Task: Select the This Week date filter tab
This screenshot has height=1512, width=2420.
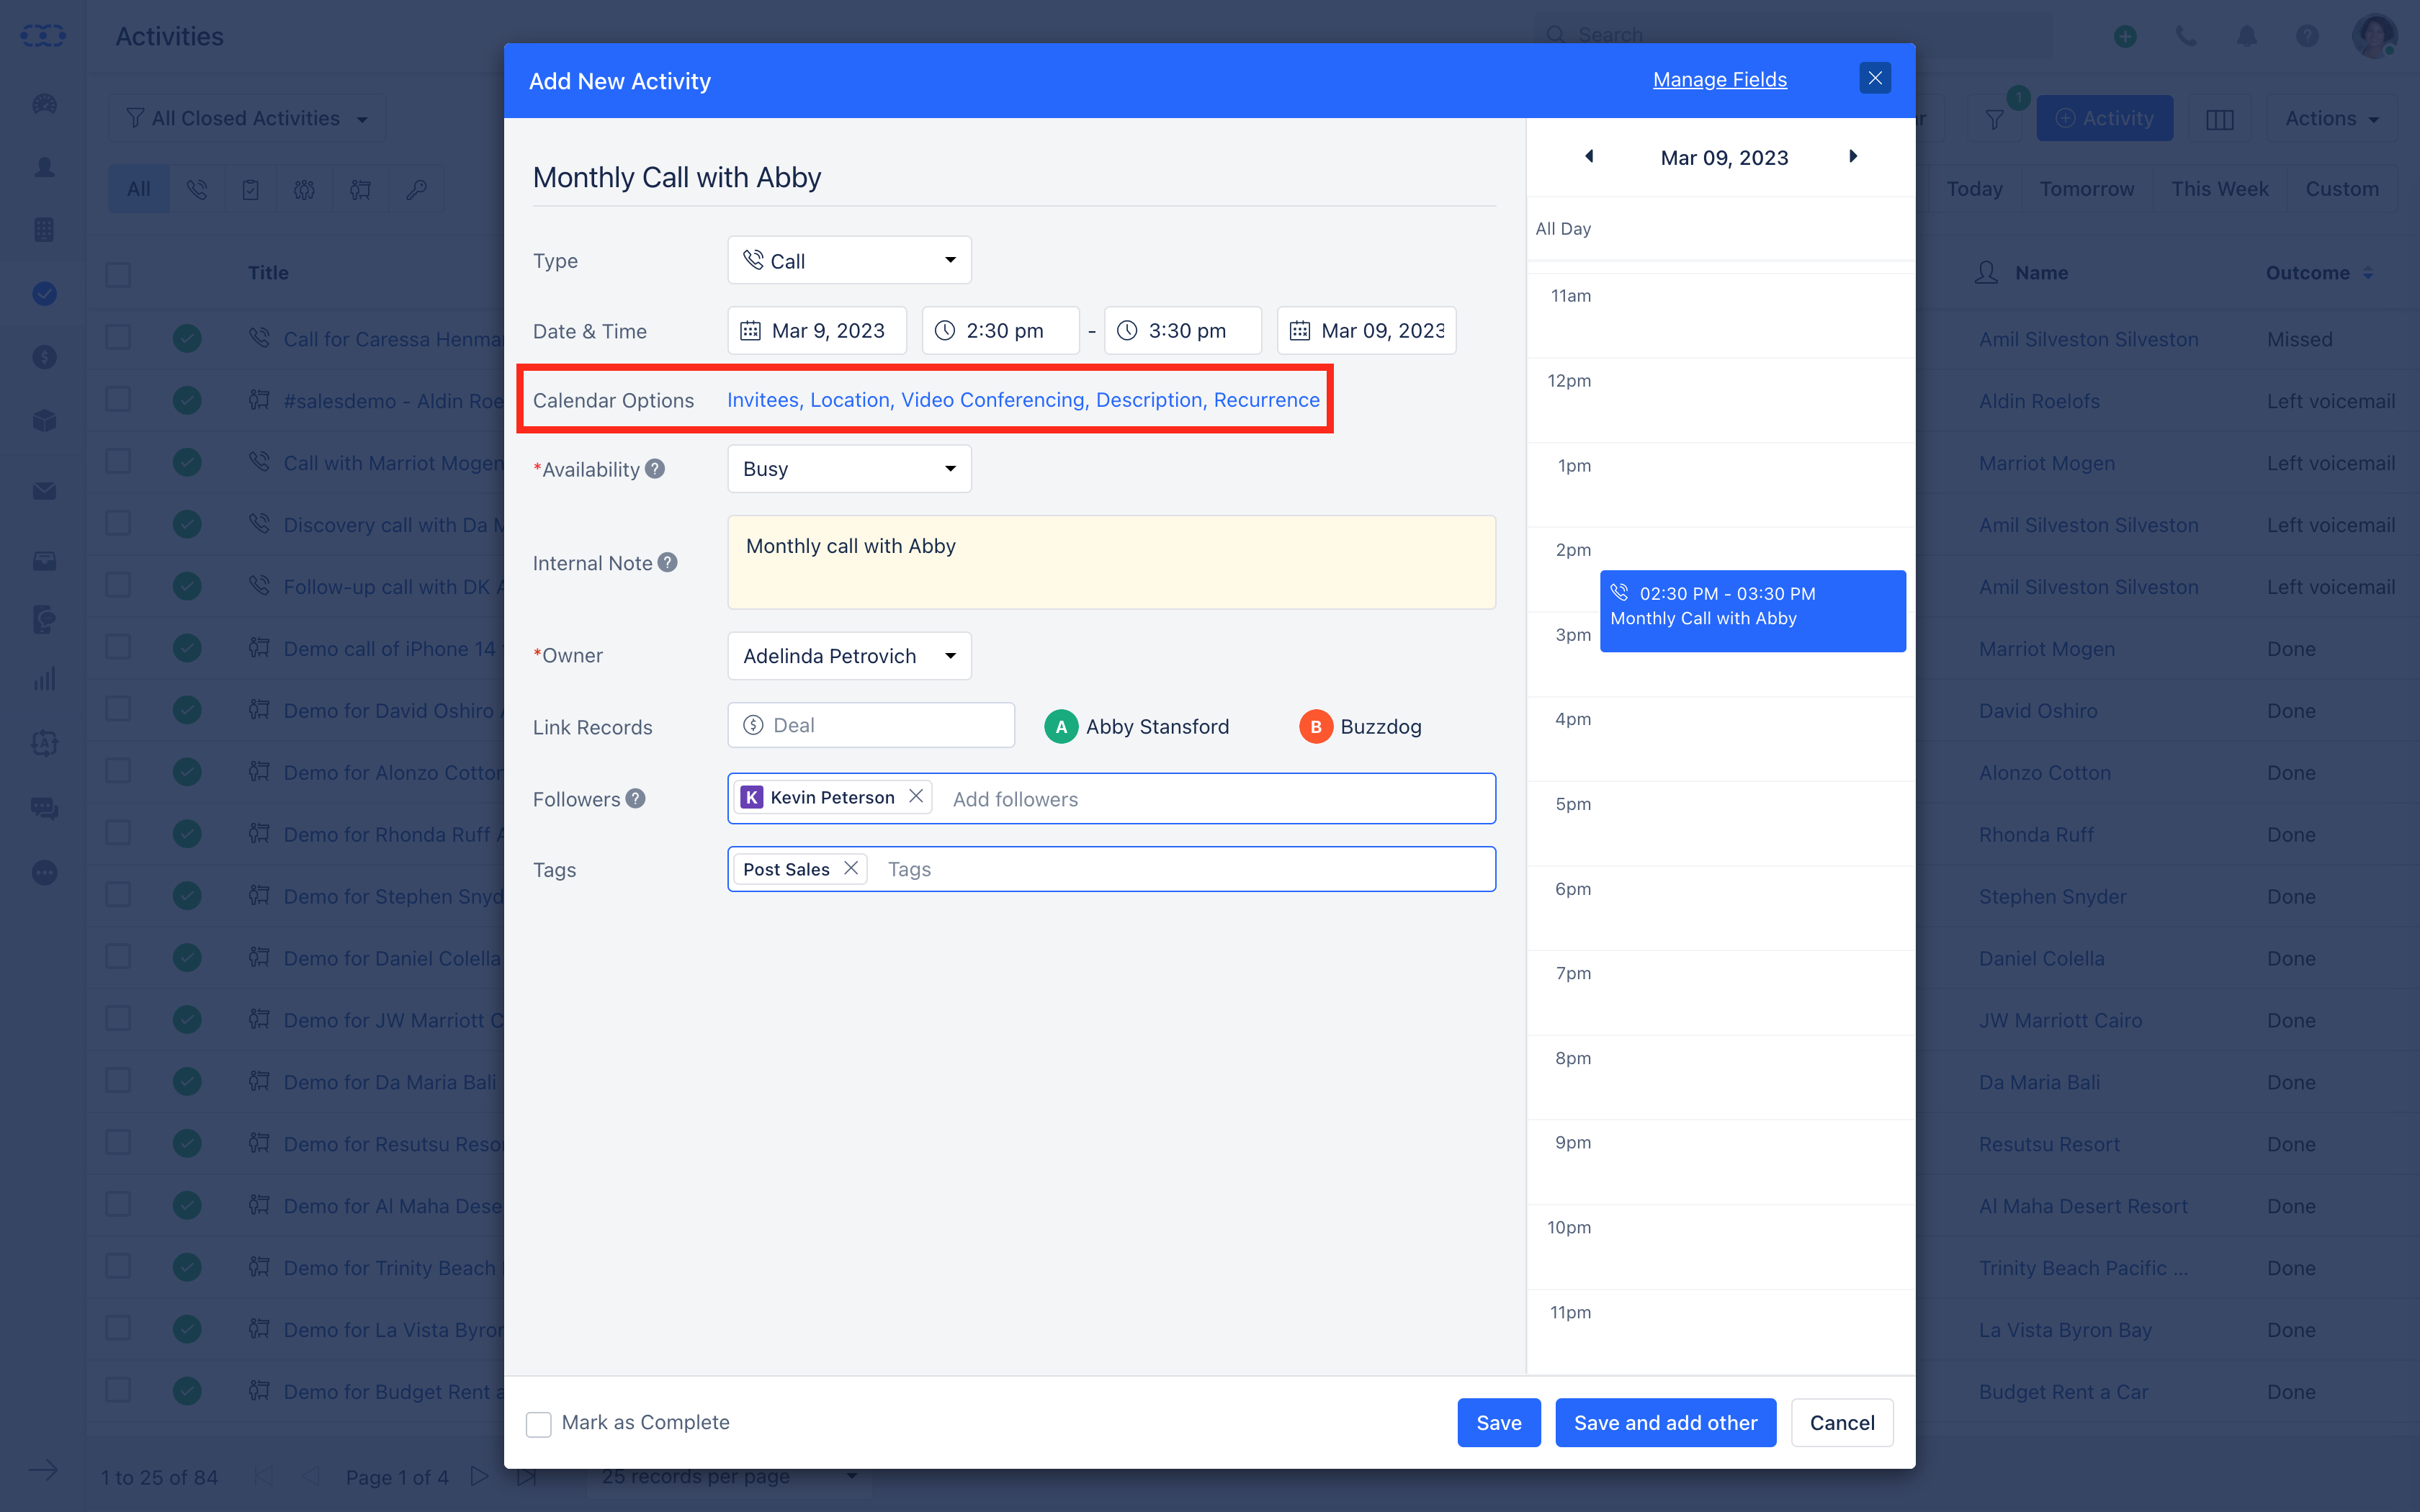Action: pos(2219,189)
